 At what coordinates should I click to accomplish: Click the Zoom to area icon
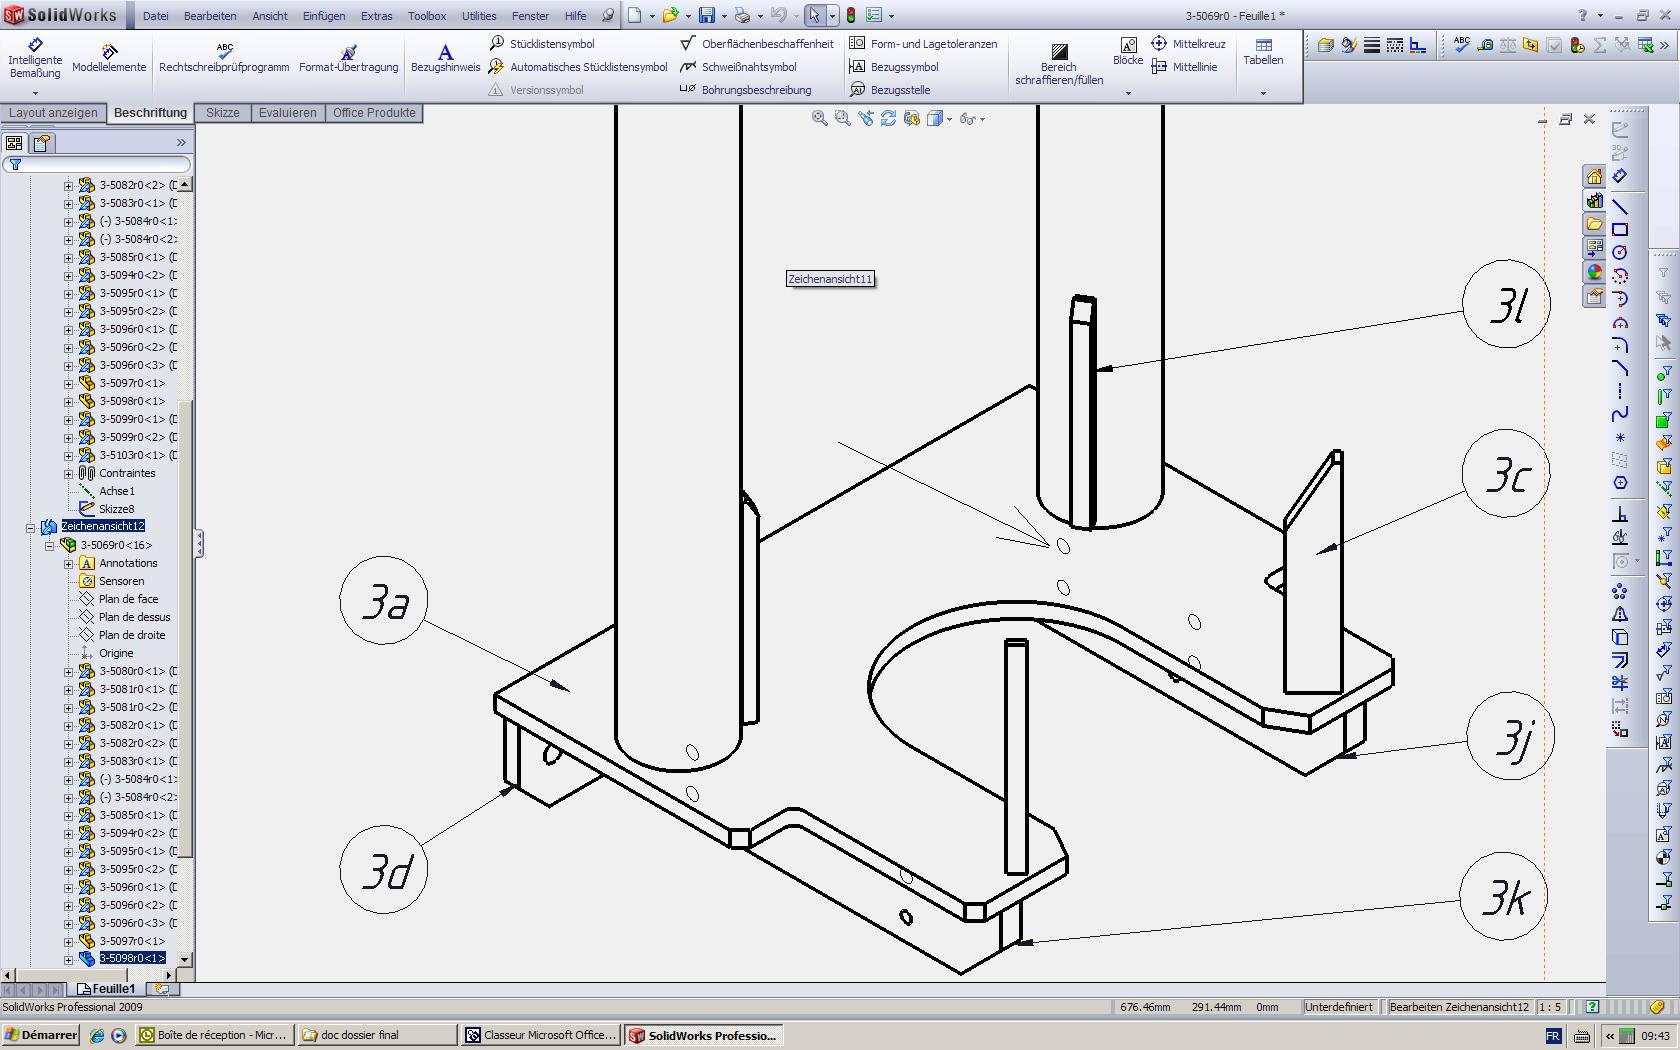pyautogui.click(x=843, y=118)
